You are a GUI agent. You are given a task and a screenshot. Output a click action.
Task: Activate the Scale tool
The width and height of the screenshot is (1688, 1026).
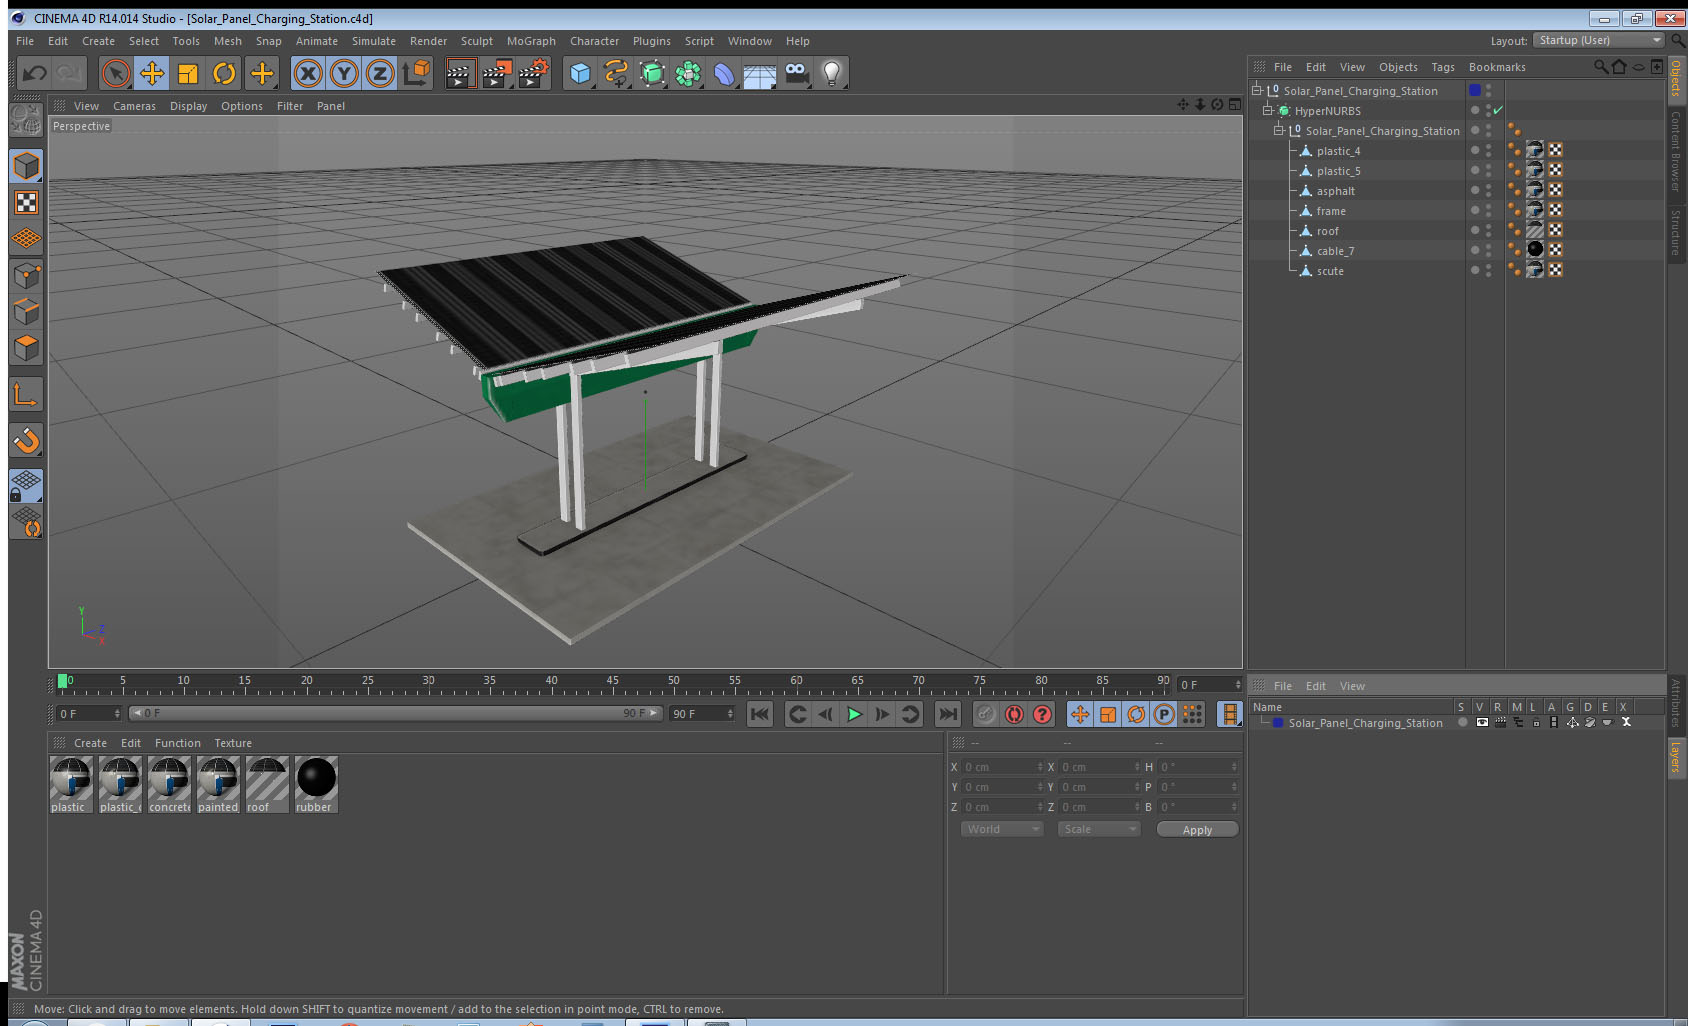(188, 73)
